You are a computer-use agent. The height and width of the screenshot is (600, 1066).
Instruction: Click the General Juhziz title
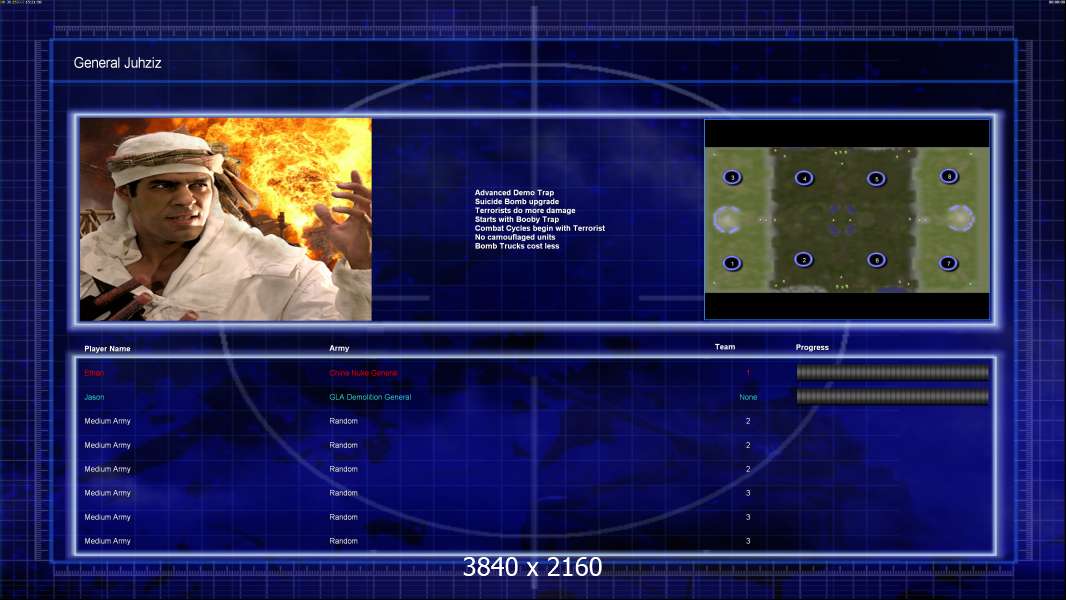tap(118, 63)
